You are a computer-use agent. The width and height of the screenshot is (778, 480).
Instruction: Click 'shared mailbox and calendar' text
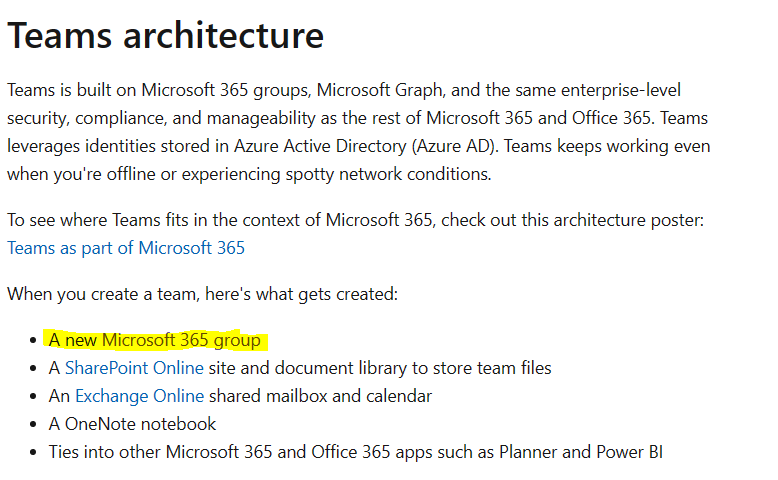(x=334, y=396)
